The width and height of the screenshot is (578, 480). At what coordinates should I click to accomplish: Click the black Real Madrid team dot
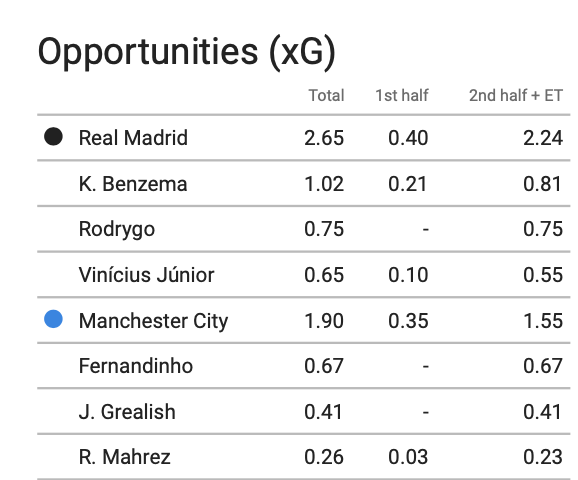(53, 137)
